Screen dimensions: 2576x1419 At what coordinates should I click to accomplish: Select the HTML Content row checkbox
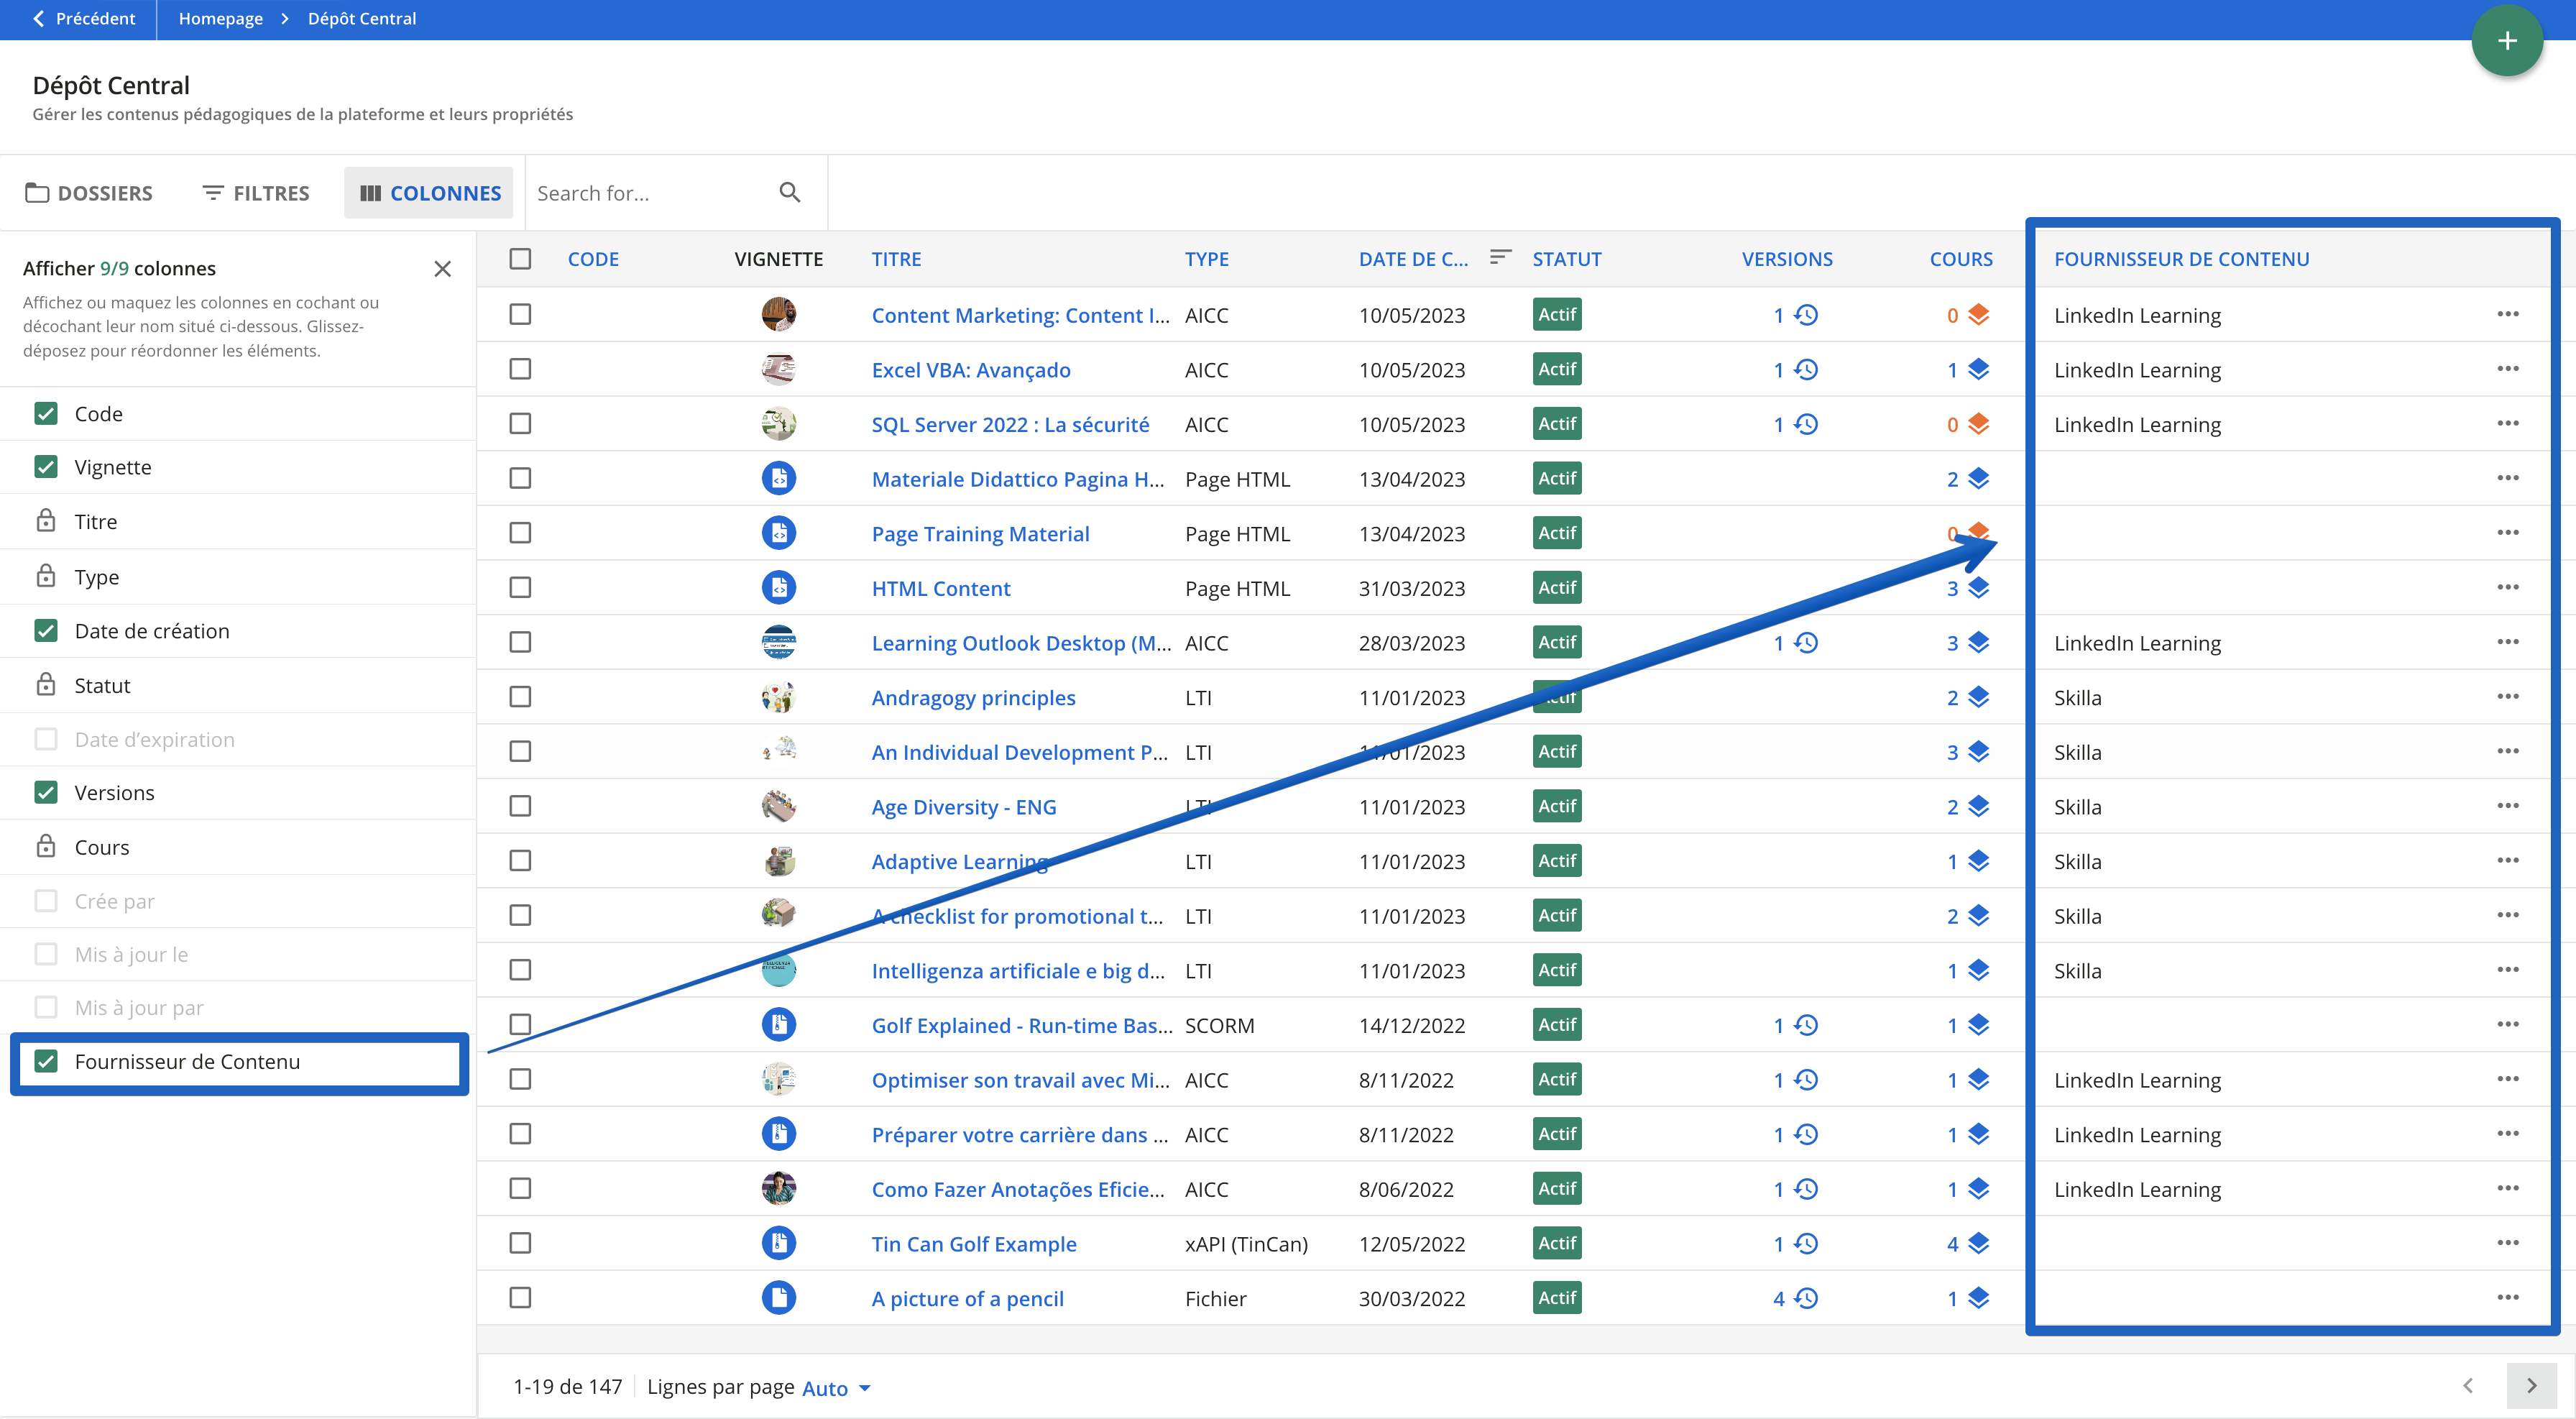[520, 588]
